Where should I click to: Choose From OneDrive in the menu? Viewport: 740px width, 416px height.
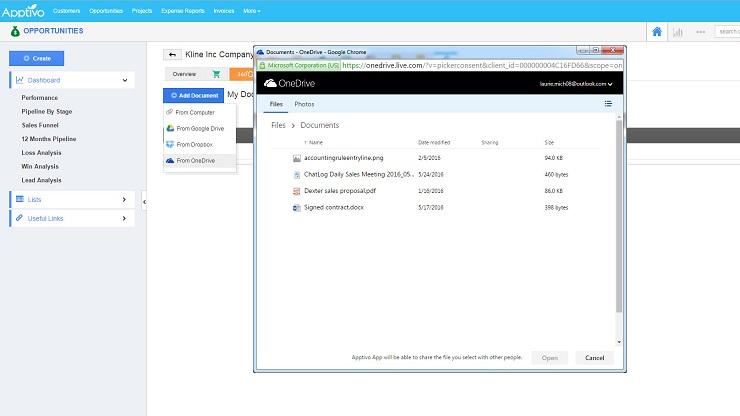click(200, 161)
